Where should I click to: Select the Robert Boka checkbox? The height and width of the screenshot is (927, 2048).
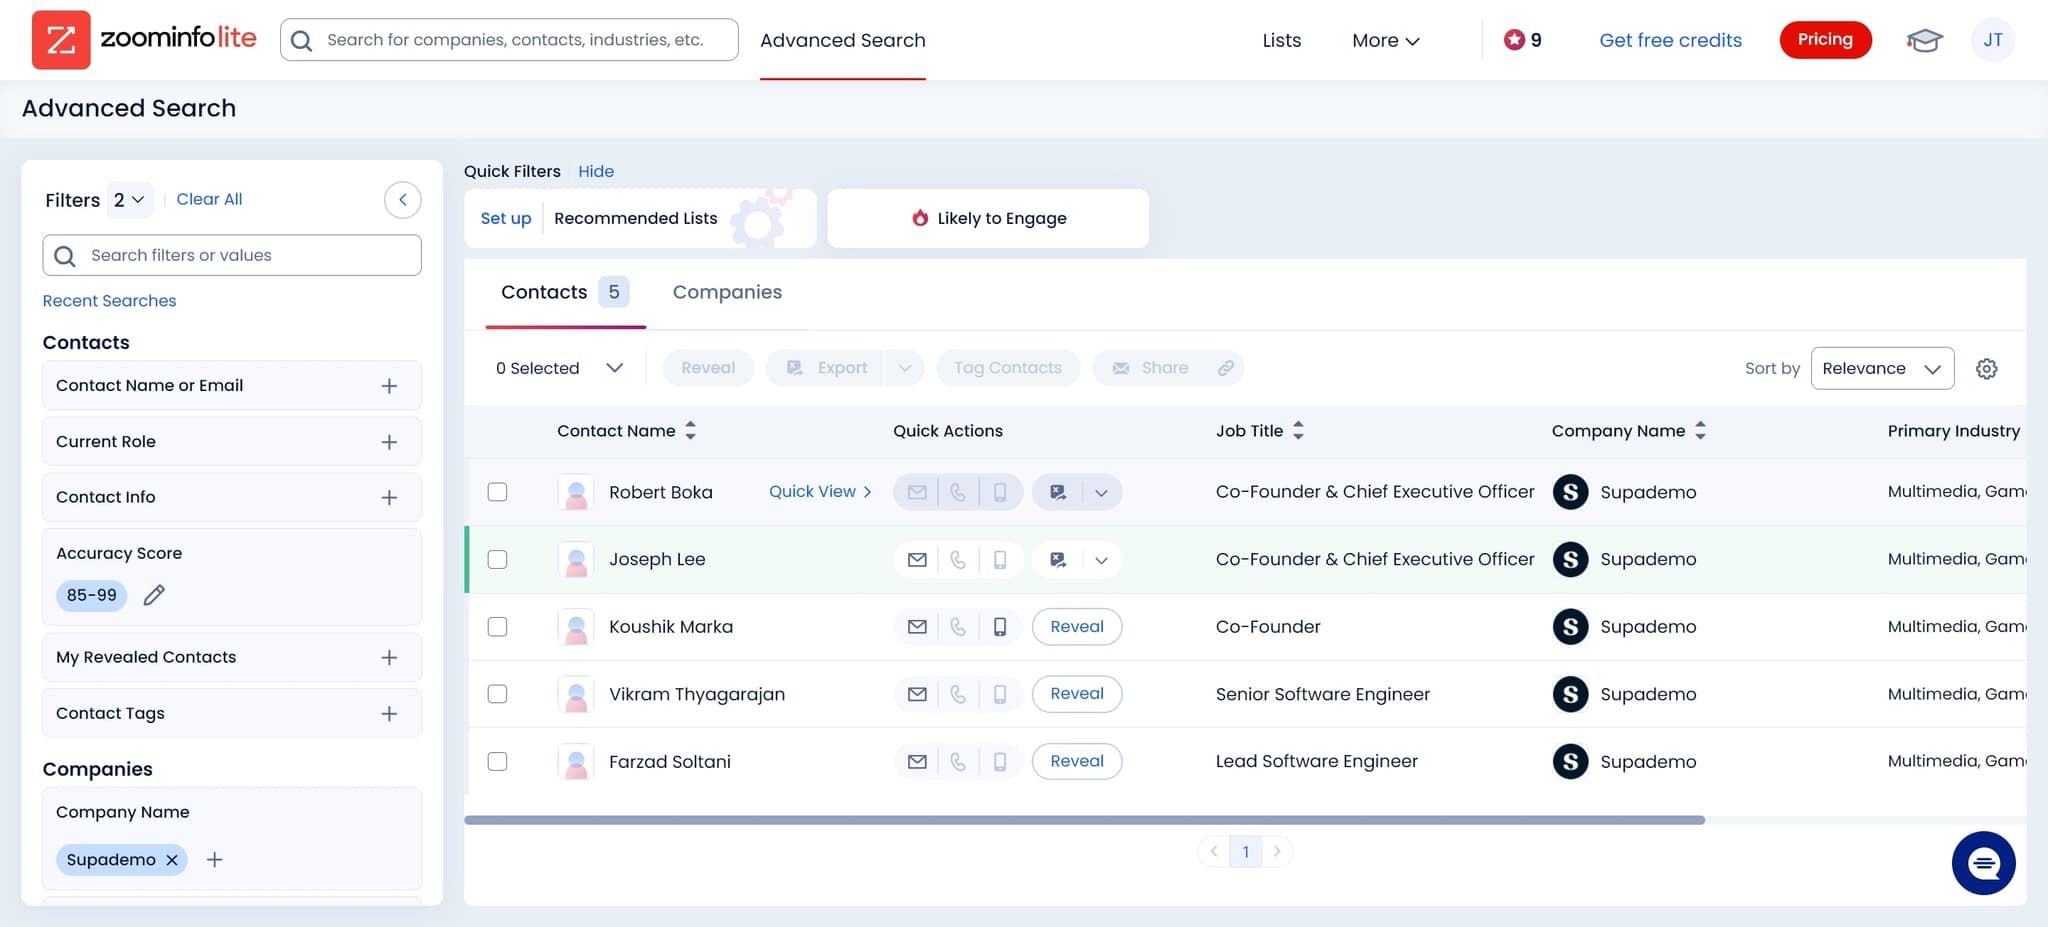point(497,492)
